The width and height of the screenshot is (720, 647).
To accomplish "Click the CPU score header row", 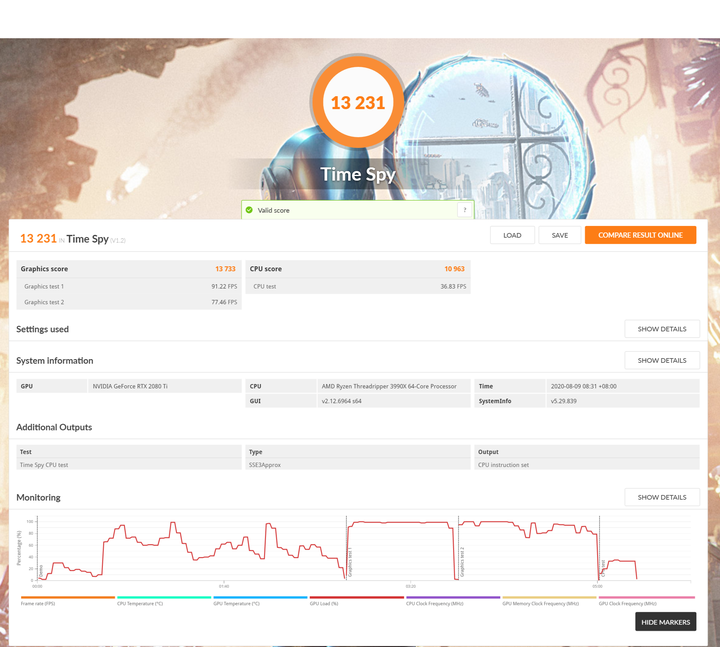I will tap(358, 269).
